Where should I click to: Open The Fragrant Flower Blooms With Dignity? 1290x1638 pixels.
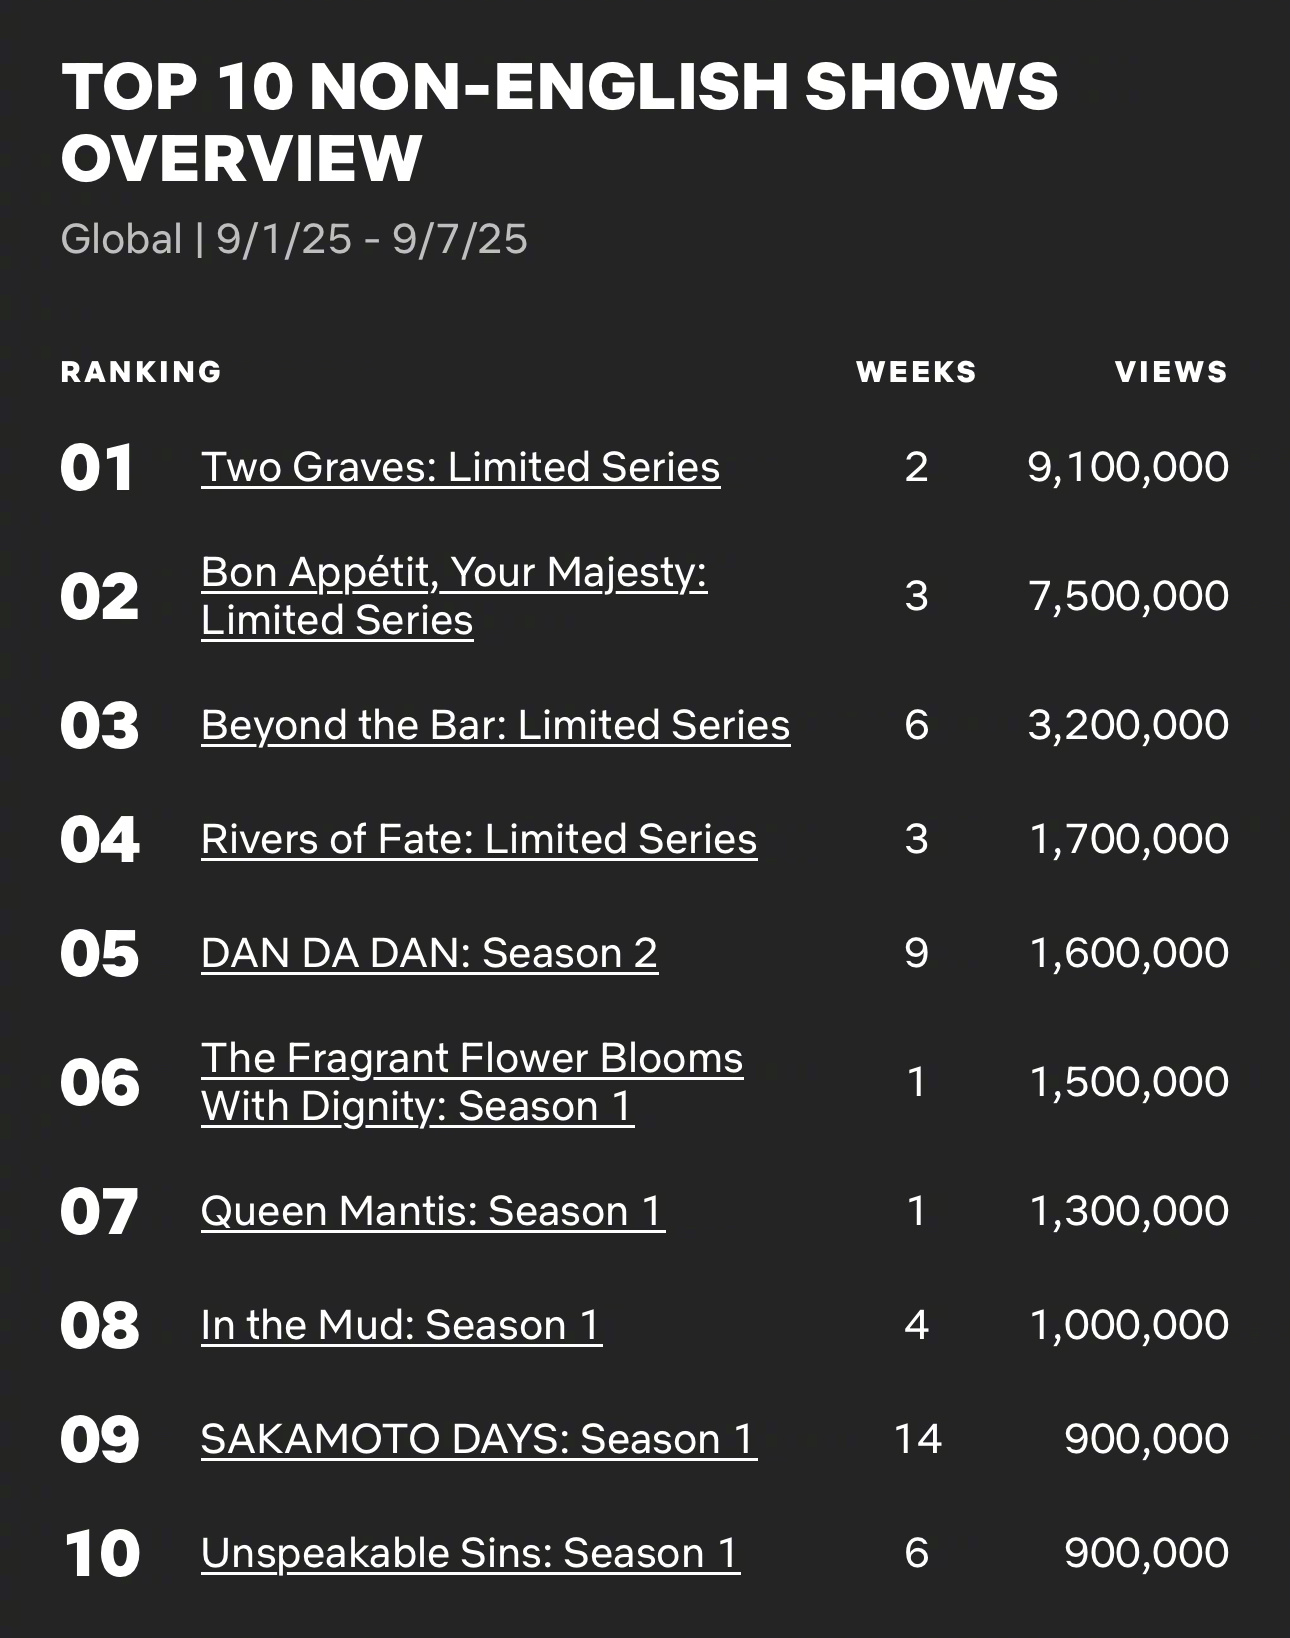(x=472, y=1082)
